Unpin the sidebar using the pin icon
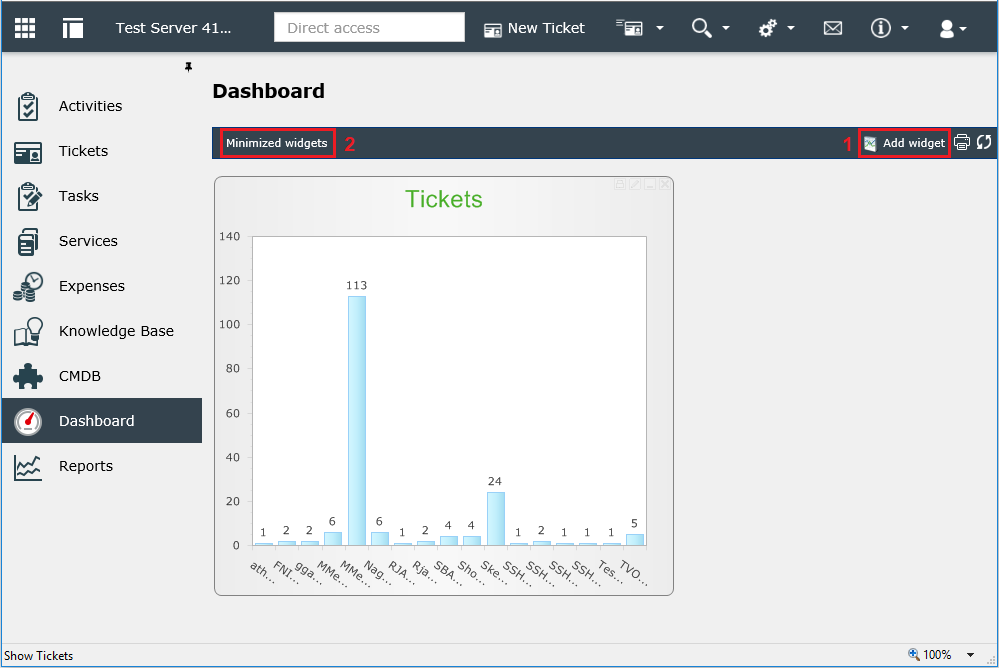Screen dimensions: 999x668 (x=189, y=67)
